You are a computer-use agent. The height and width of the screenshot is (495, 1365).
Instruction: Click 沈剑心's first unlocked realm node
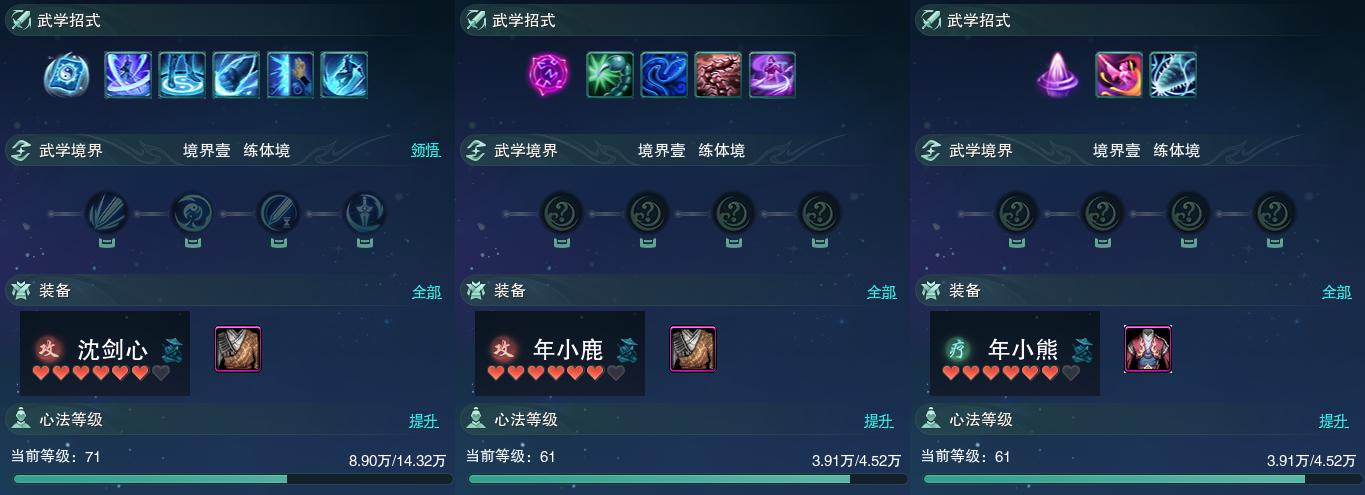[x=106, y=213]
